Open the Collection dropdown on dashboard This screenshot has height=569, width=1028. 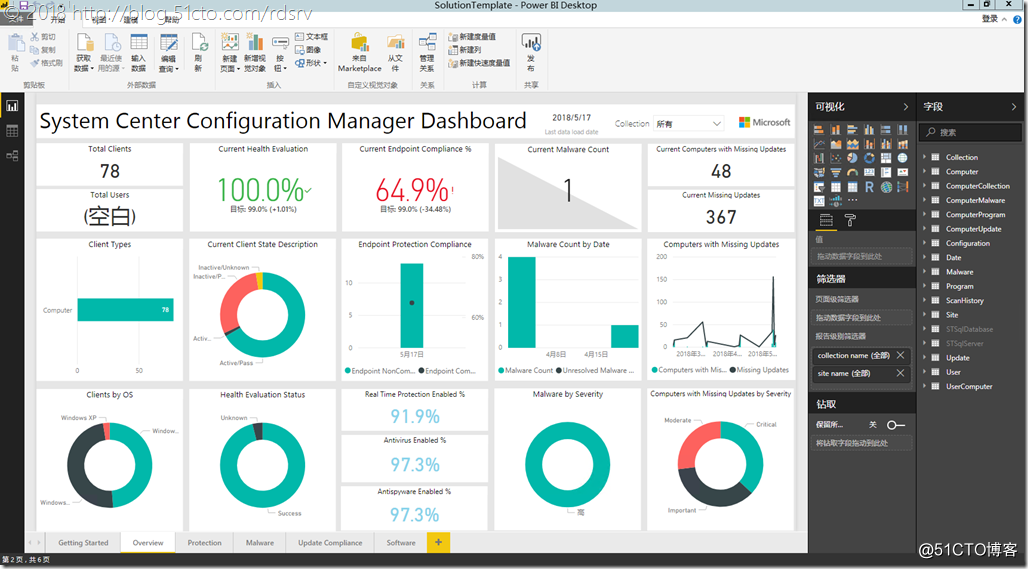[x=688, y=123]
